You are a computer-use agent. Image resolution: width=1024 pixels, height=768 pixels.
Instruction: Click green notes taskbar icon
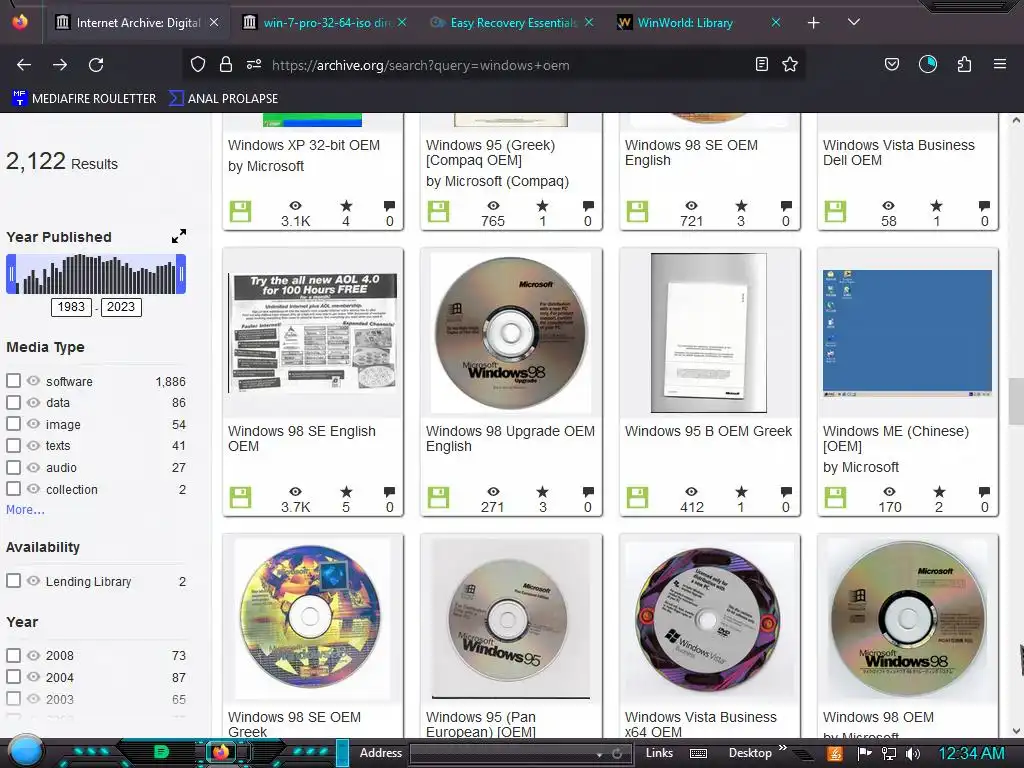pos(161,752)
